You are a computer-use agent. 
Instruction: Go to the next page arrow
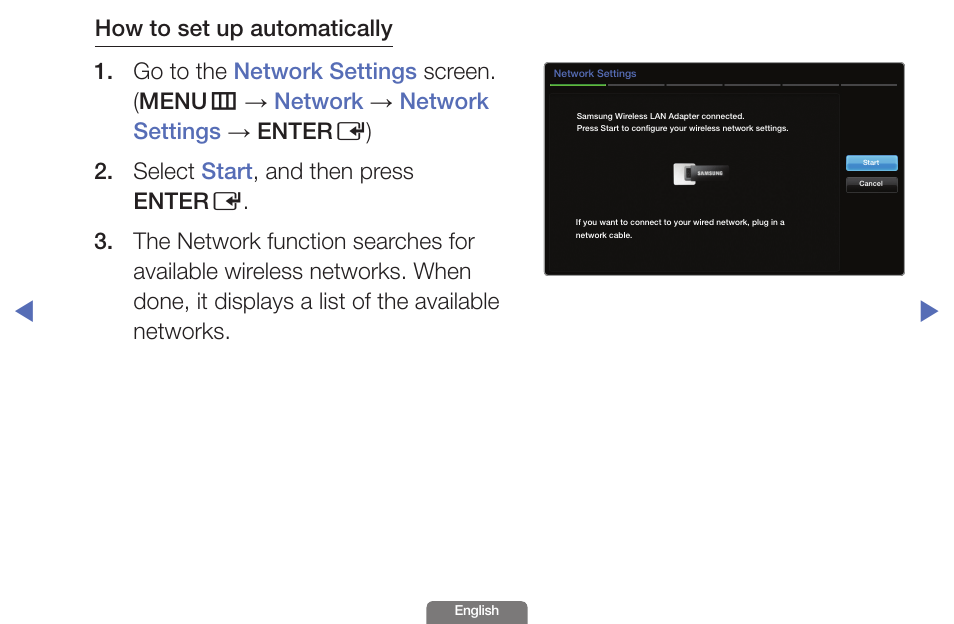click(929, 311)
